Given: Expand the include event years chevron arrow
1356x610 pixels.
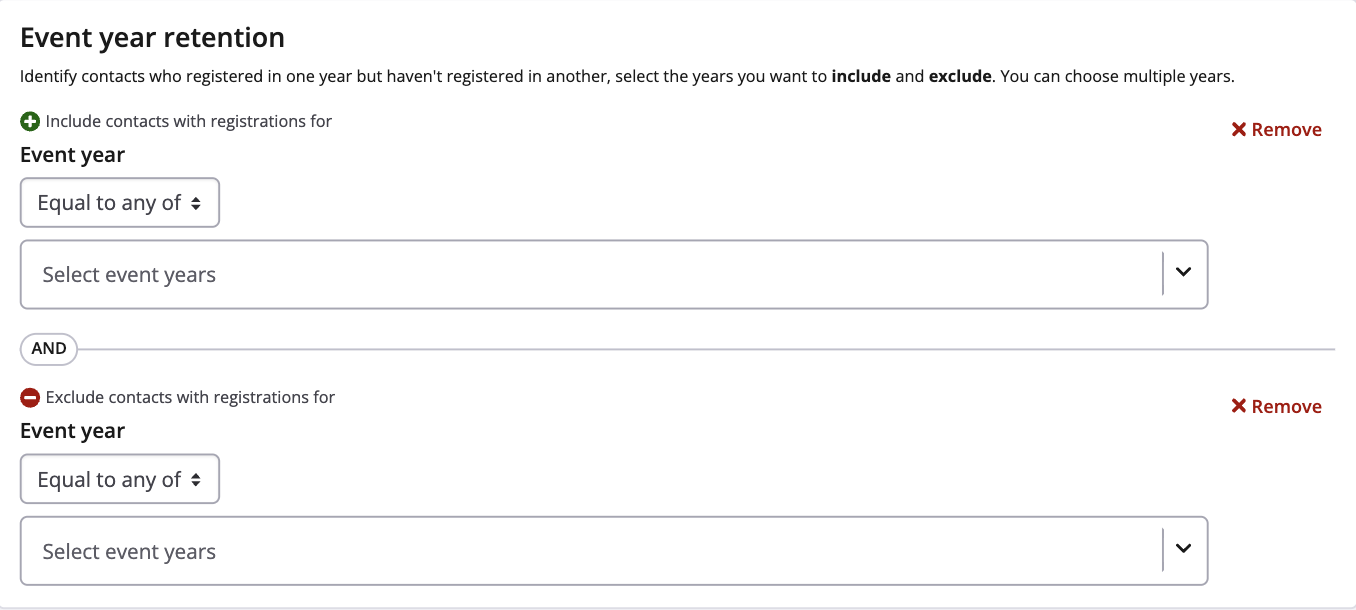Looking at the screenshot, I should (1184, 274).
